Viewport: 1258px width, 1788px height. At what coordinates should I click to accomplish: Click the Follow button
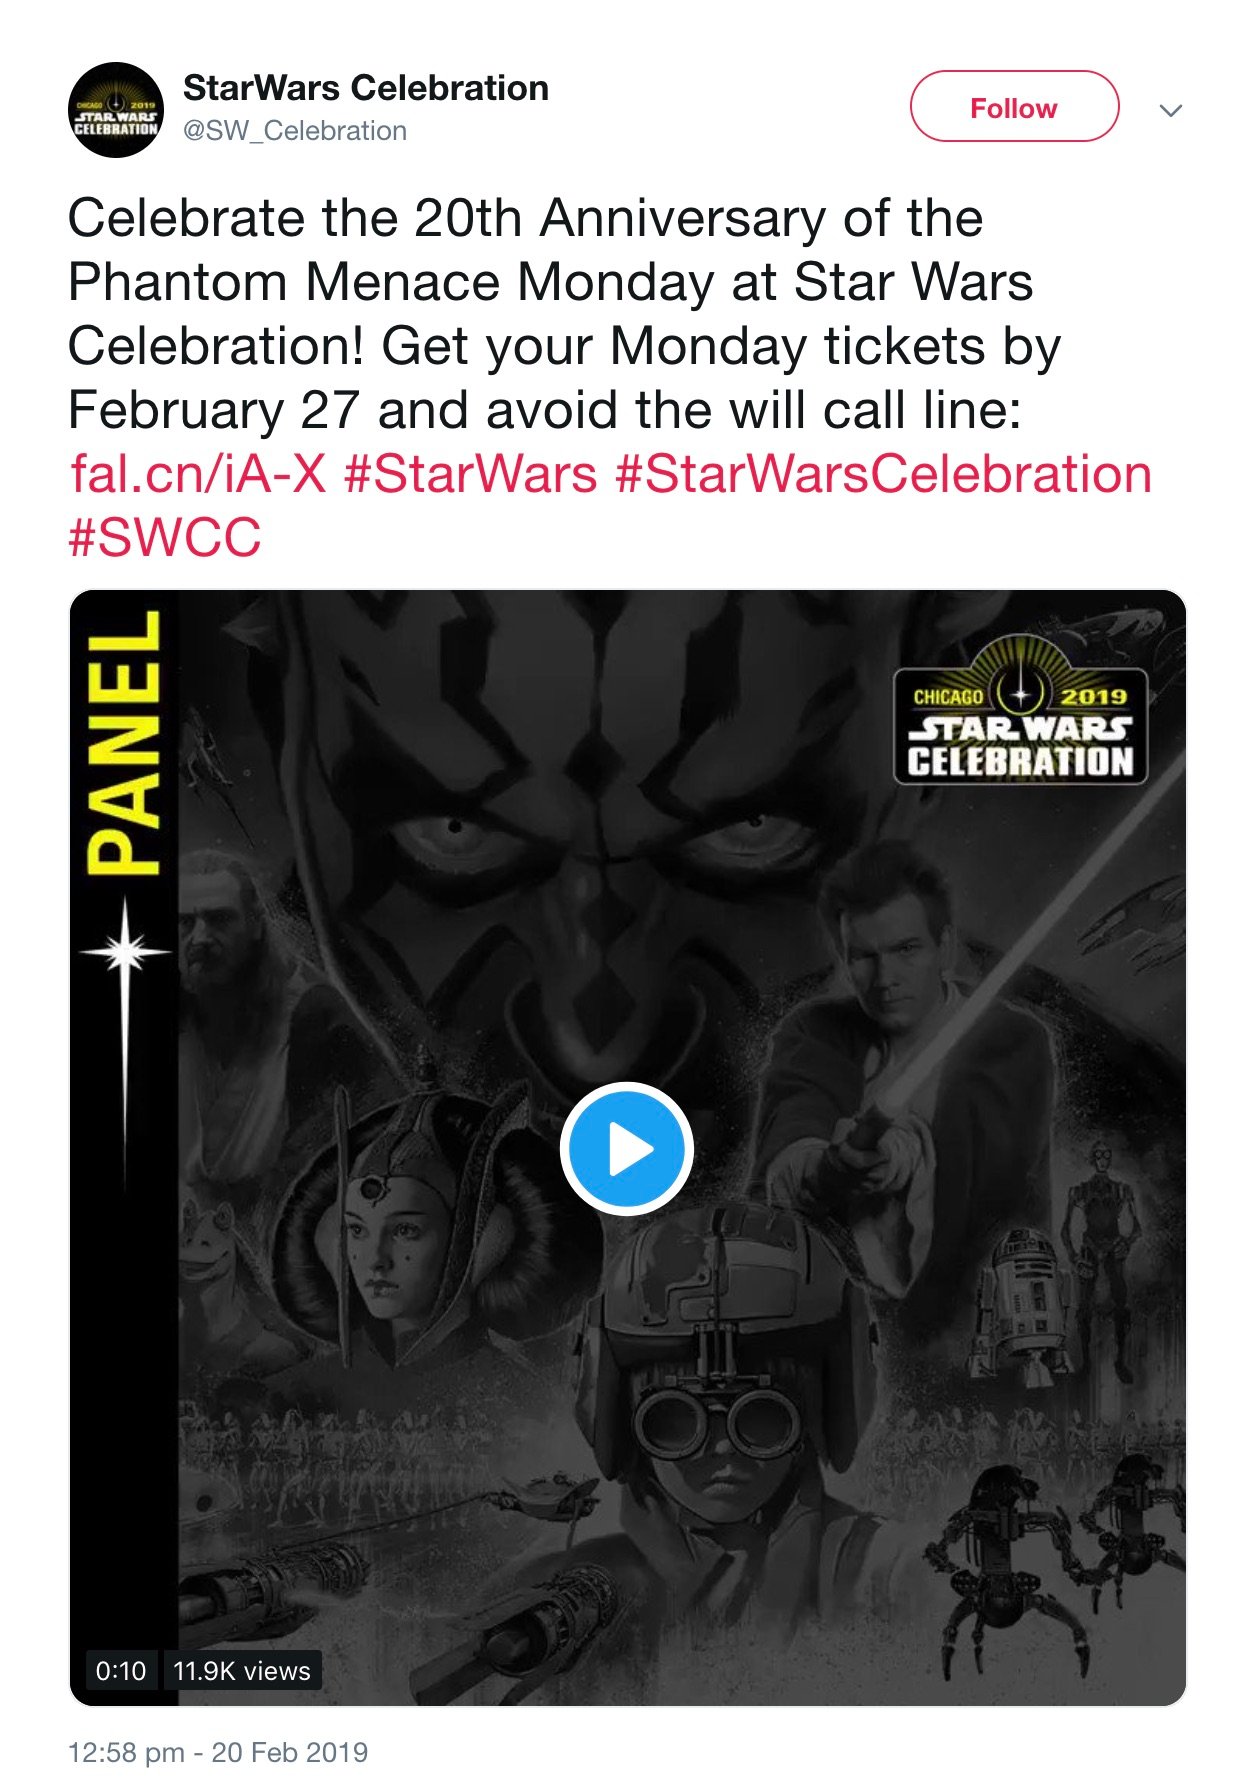(x=1014, y=106)
